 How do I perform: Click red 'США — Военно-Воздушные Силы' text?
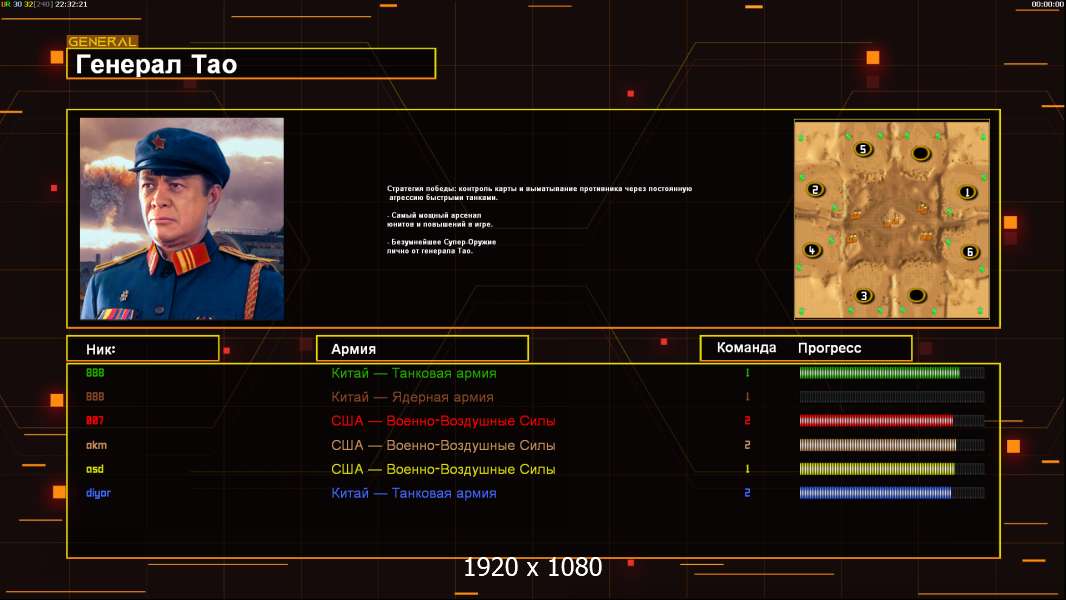[x=443, y=421]
